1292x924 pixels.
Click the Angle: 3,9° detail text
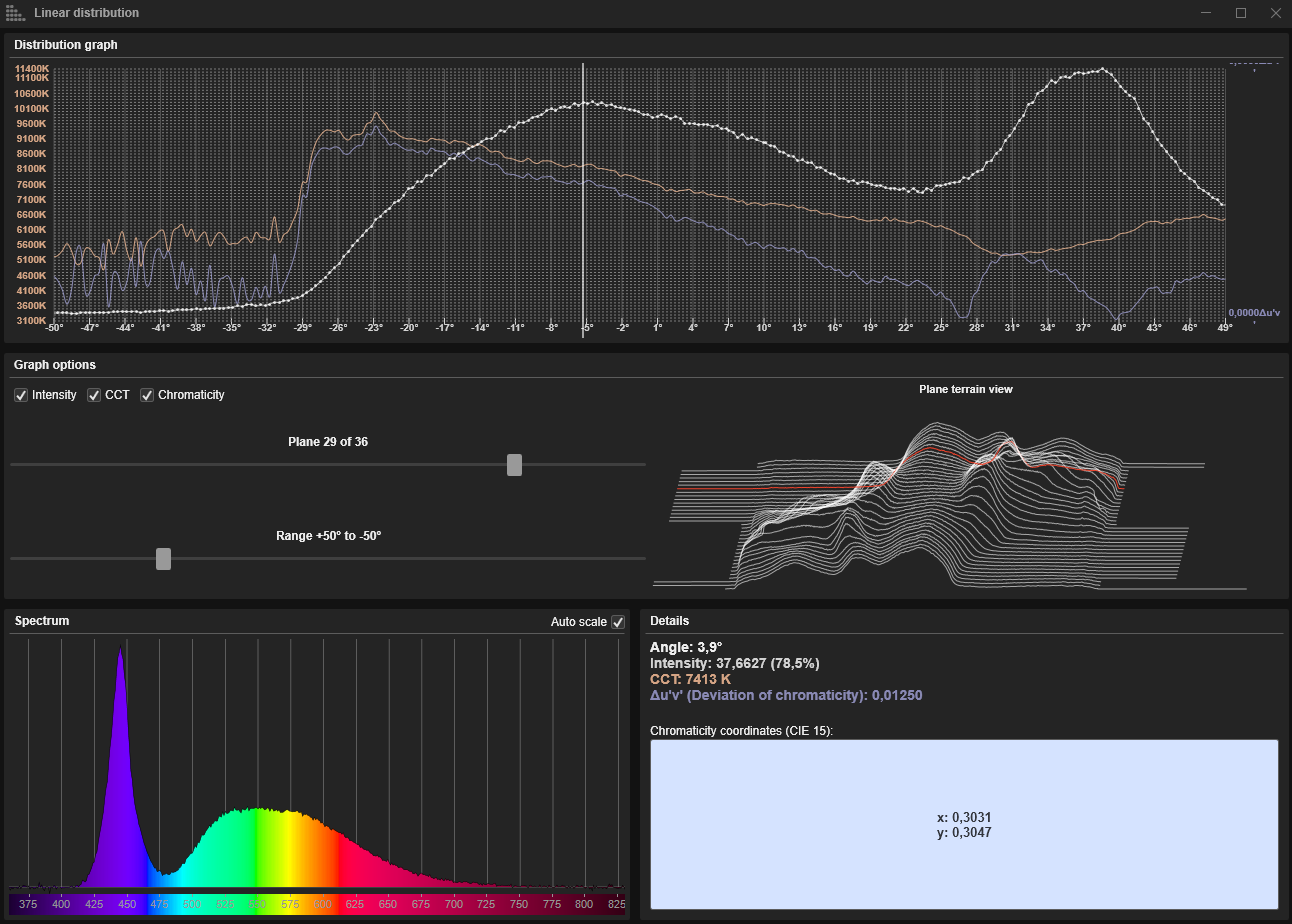pyautogui.click(x=686, y=647)
